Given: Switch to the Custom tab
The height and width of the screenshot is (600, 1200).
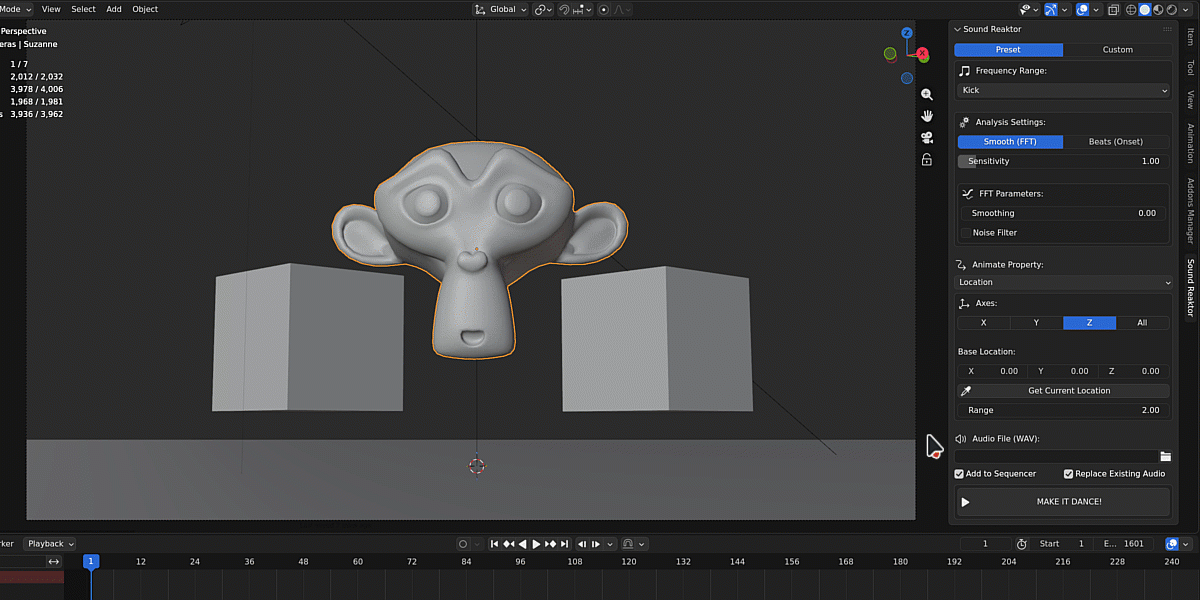Looking at the screenshot, I should click(1117, 50).
